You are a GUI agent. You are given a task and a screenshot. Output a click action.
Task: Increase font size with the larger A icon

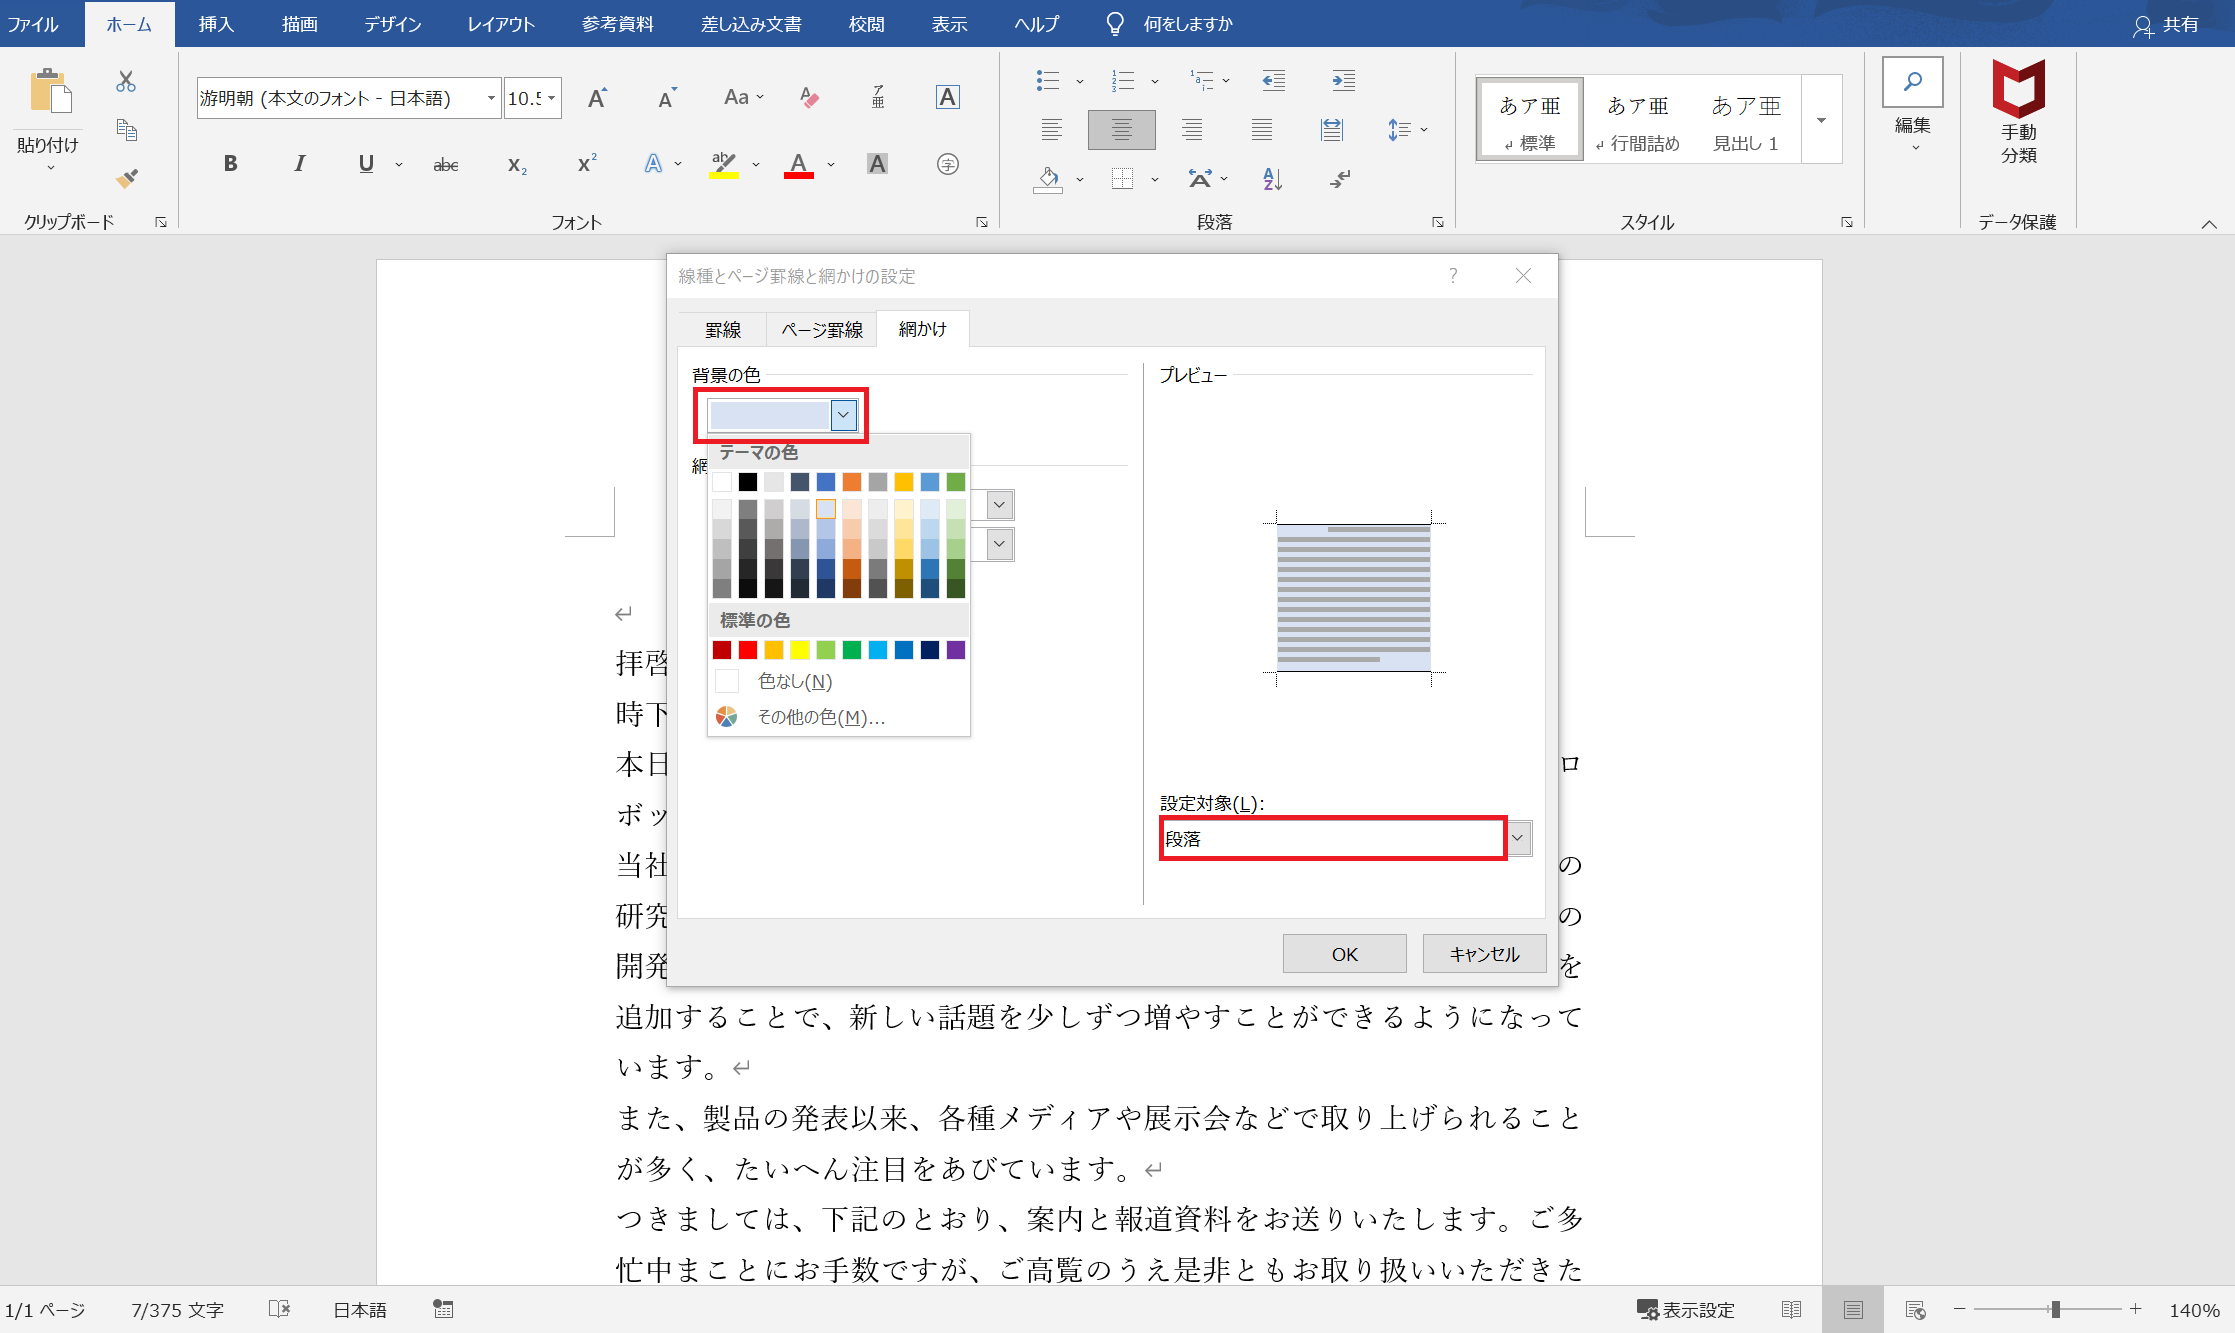coord(597,98)
